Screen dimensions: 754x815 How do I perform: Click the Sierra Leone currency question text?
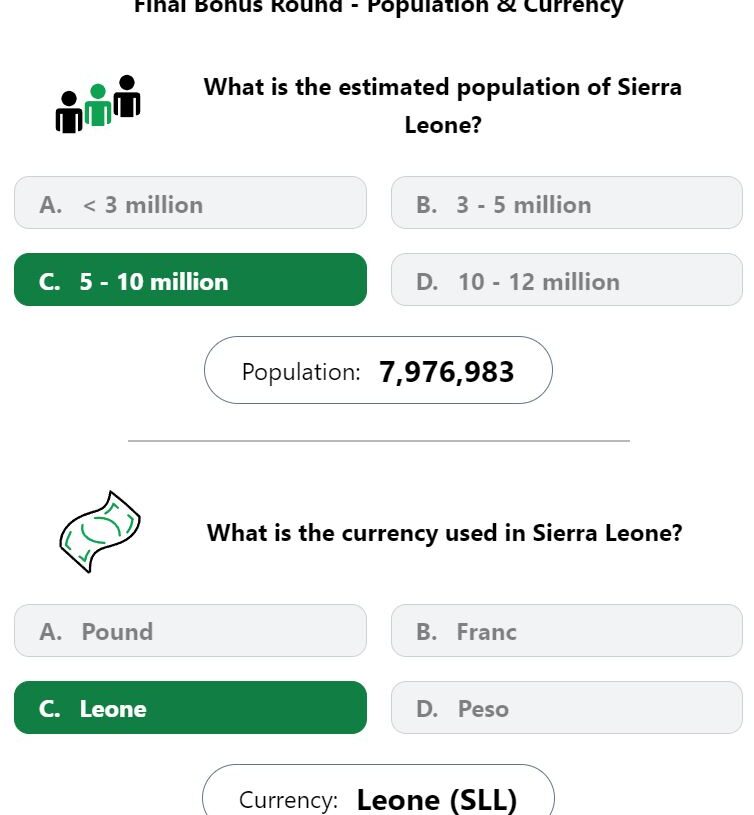(x=444, y=533)
